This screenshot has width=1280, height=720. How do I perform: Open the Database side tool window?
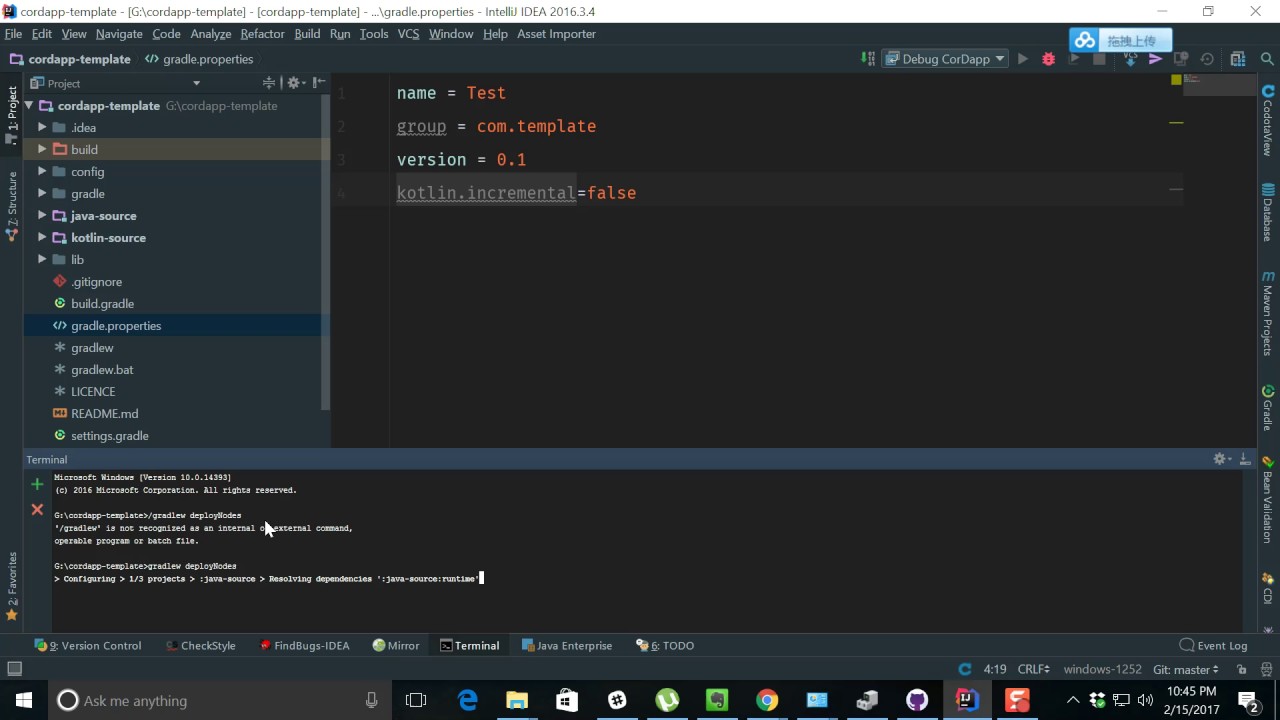[x=1268, y=212]
